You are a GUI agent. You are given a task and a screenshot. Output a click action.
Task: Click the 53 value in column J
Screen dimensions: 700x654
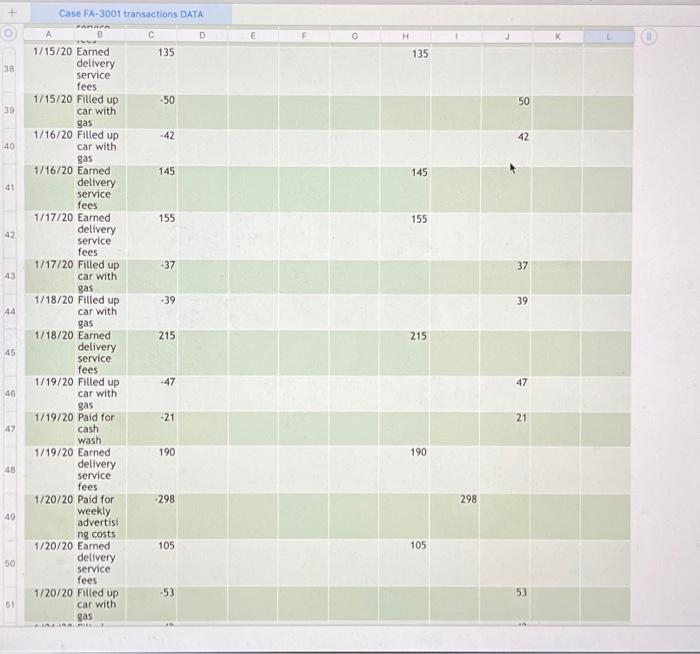[521, 592]
